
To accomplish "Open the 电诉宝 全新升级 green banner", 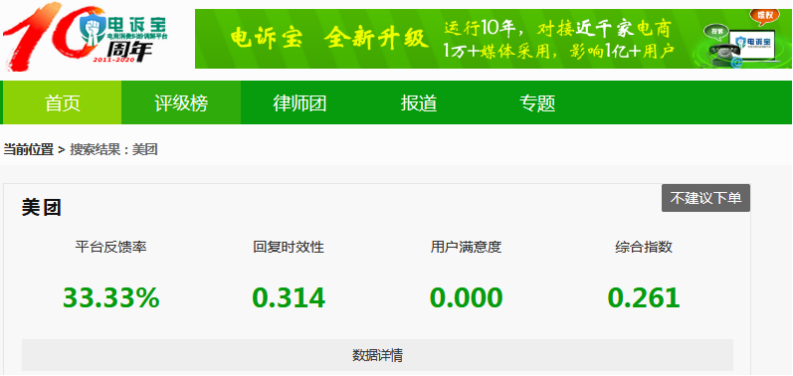I will click(493, 39).
